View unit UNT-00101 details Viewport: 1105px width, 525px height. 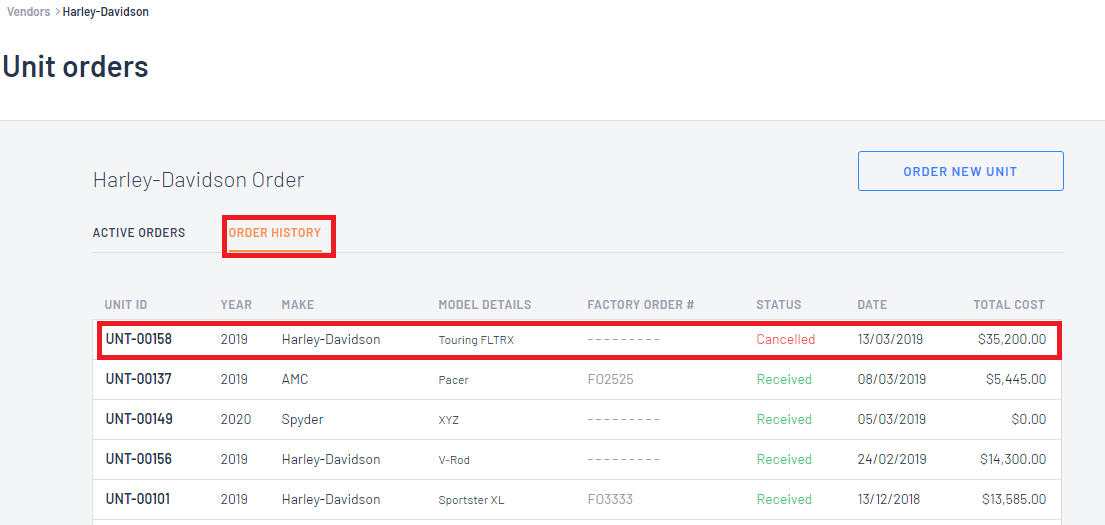(577, 500)
